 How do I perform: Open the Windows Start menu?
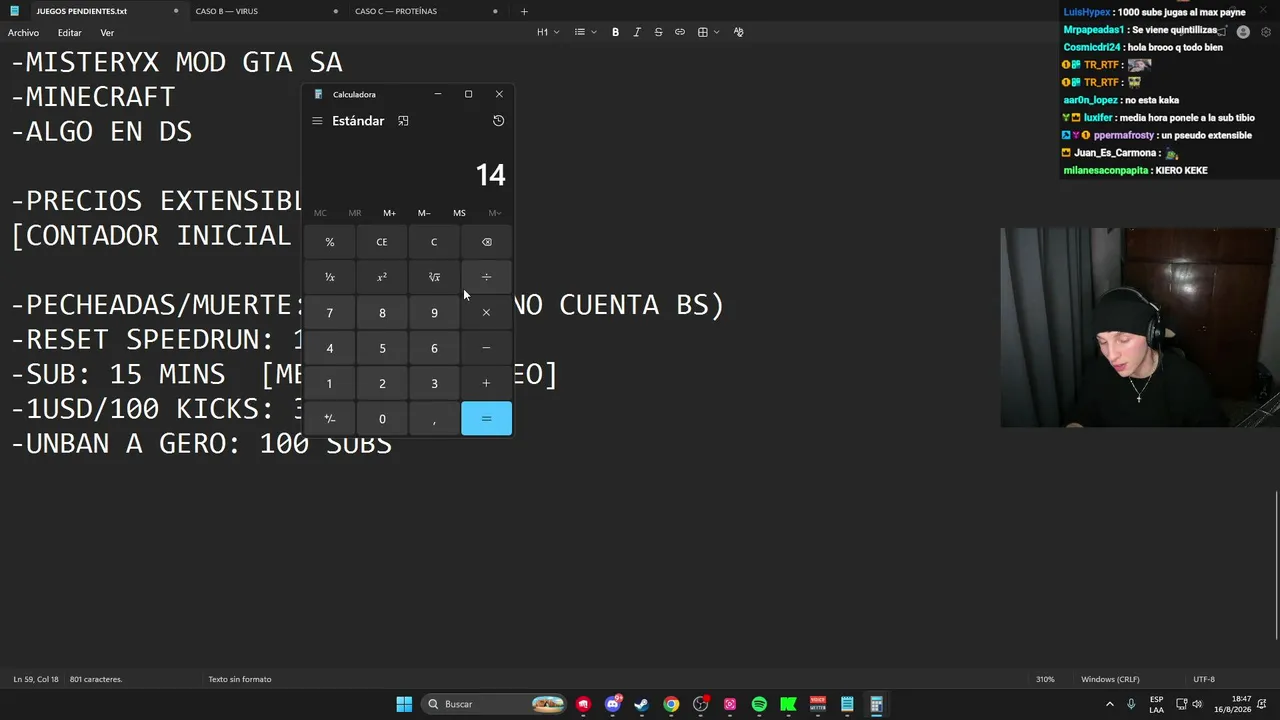pos(404,704)
